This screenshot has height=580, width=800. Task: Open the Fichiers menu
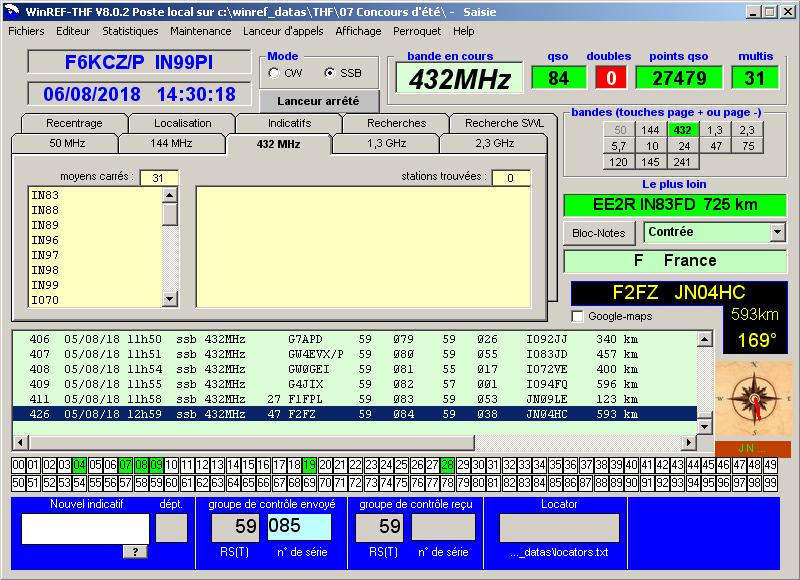27,31
